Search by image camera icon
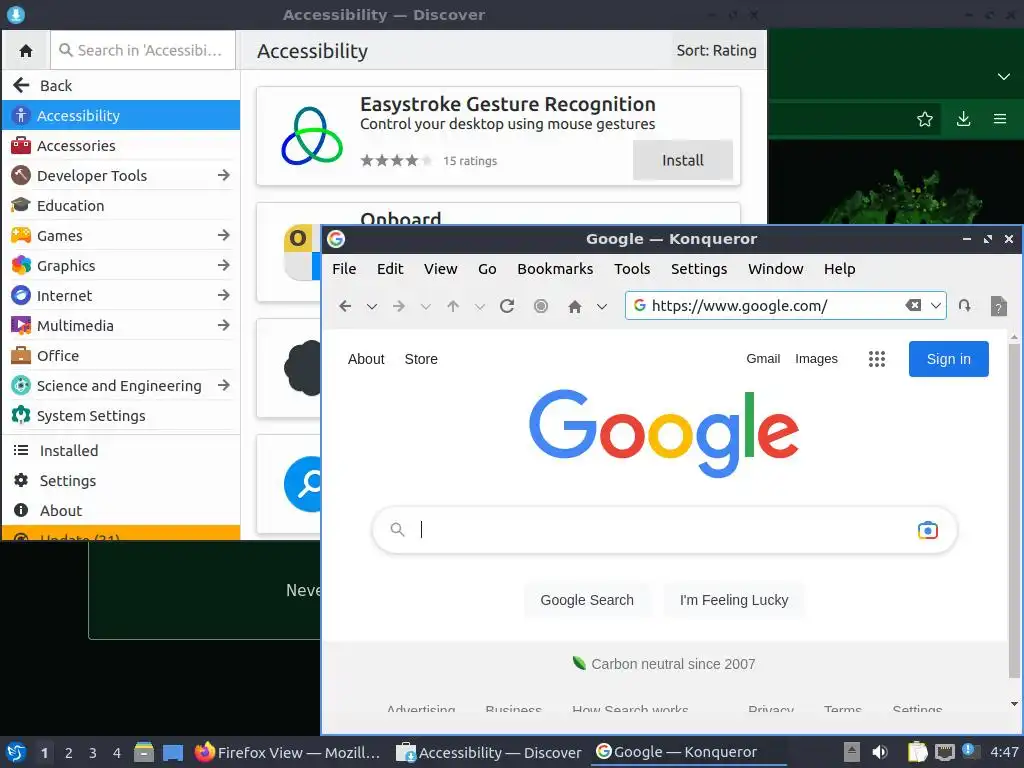This screenshot has height=768, width=1024. 927,530
